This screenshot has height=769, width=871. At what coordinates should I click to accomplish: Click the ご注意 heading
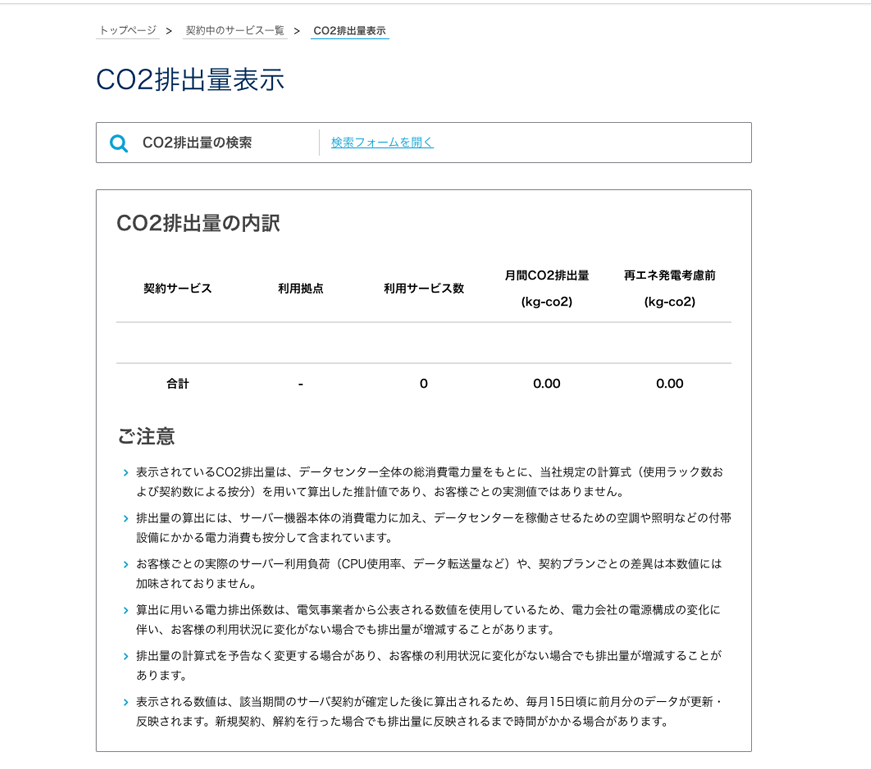(x=146, y=436)
